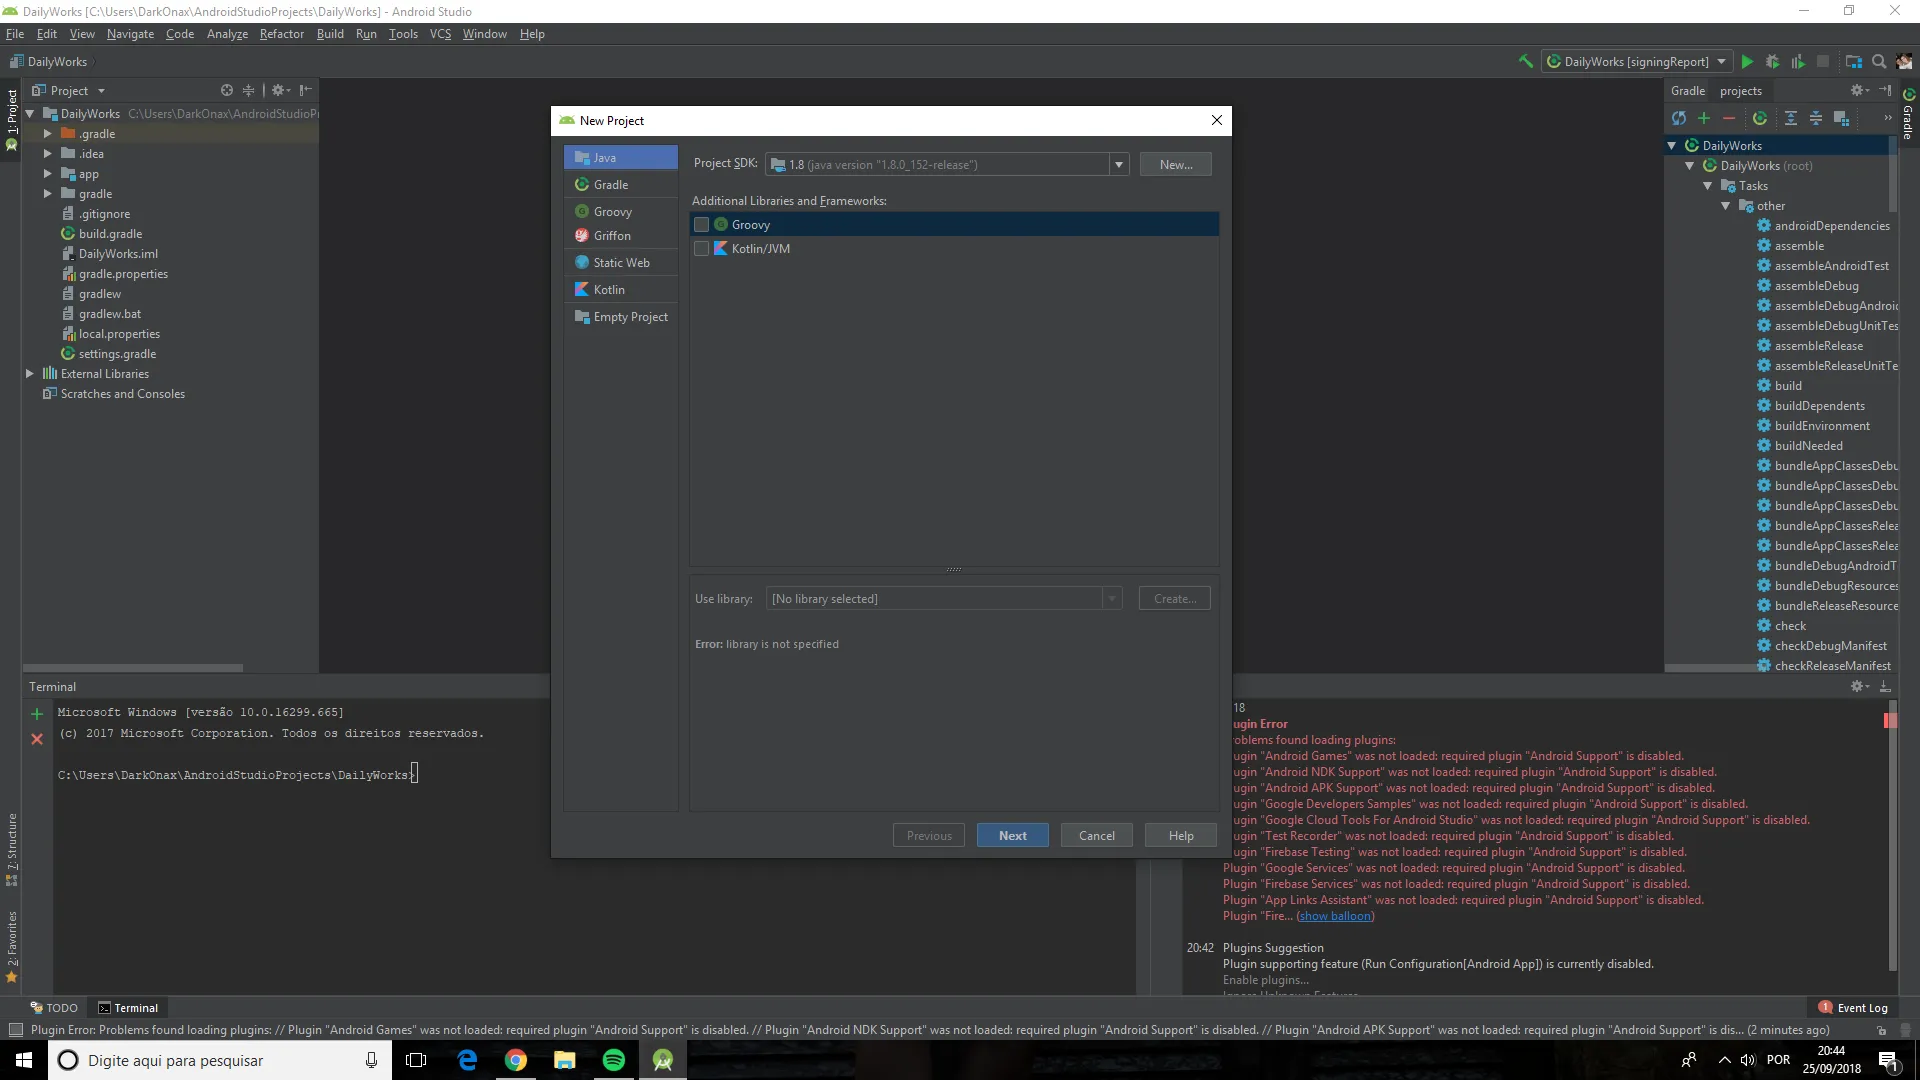Click the green Run button in toolbar
1920x1080 pixels.
(x=1747, y=62)
